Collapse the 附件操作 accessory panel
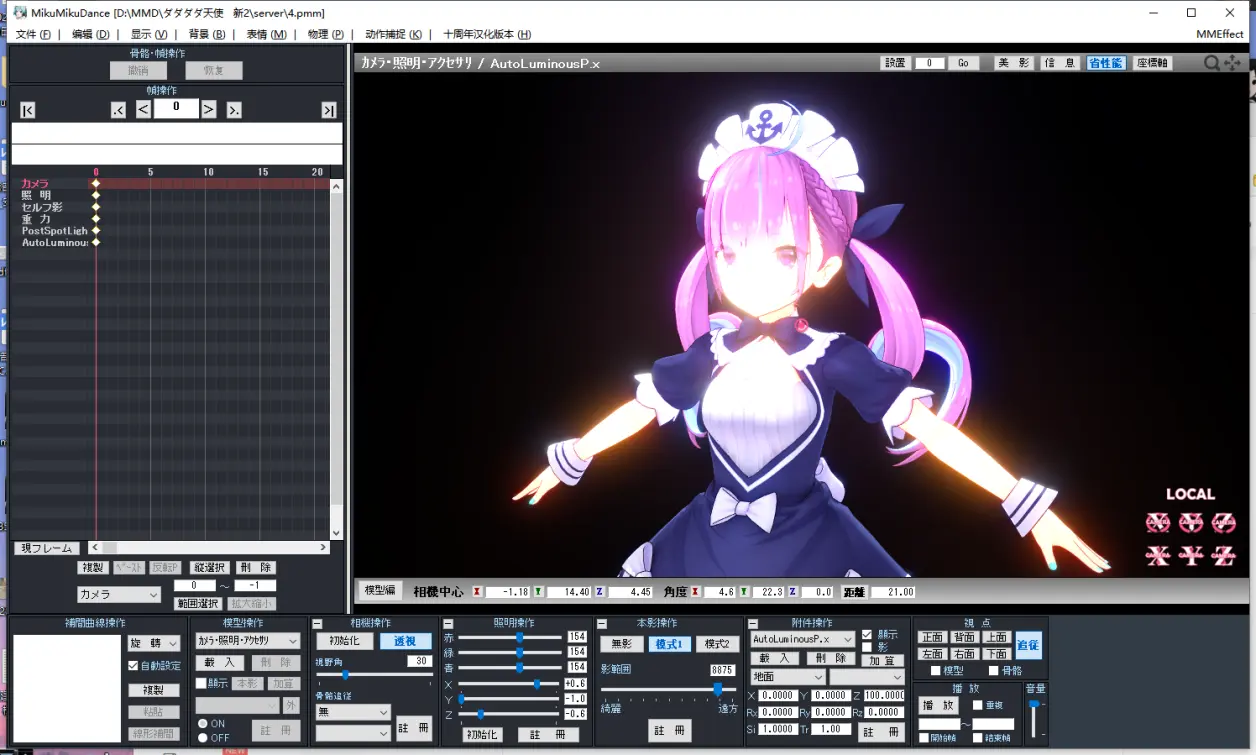1256x755 pixels. click(753, 623)
